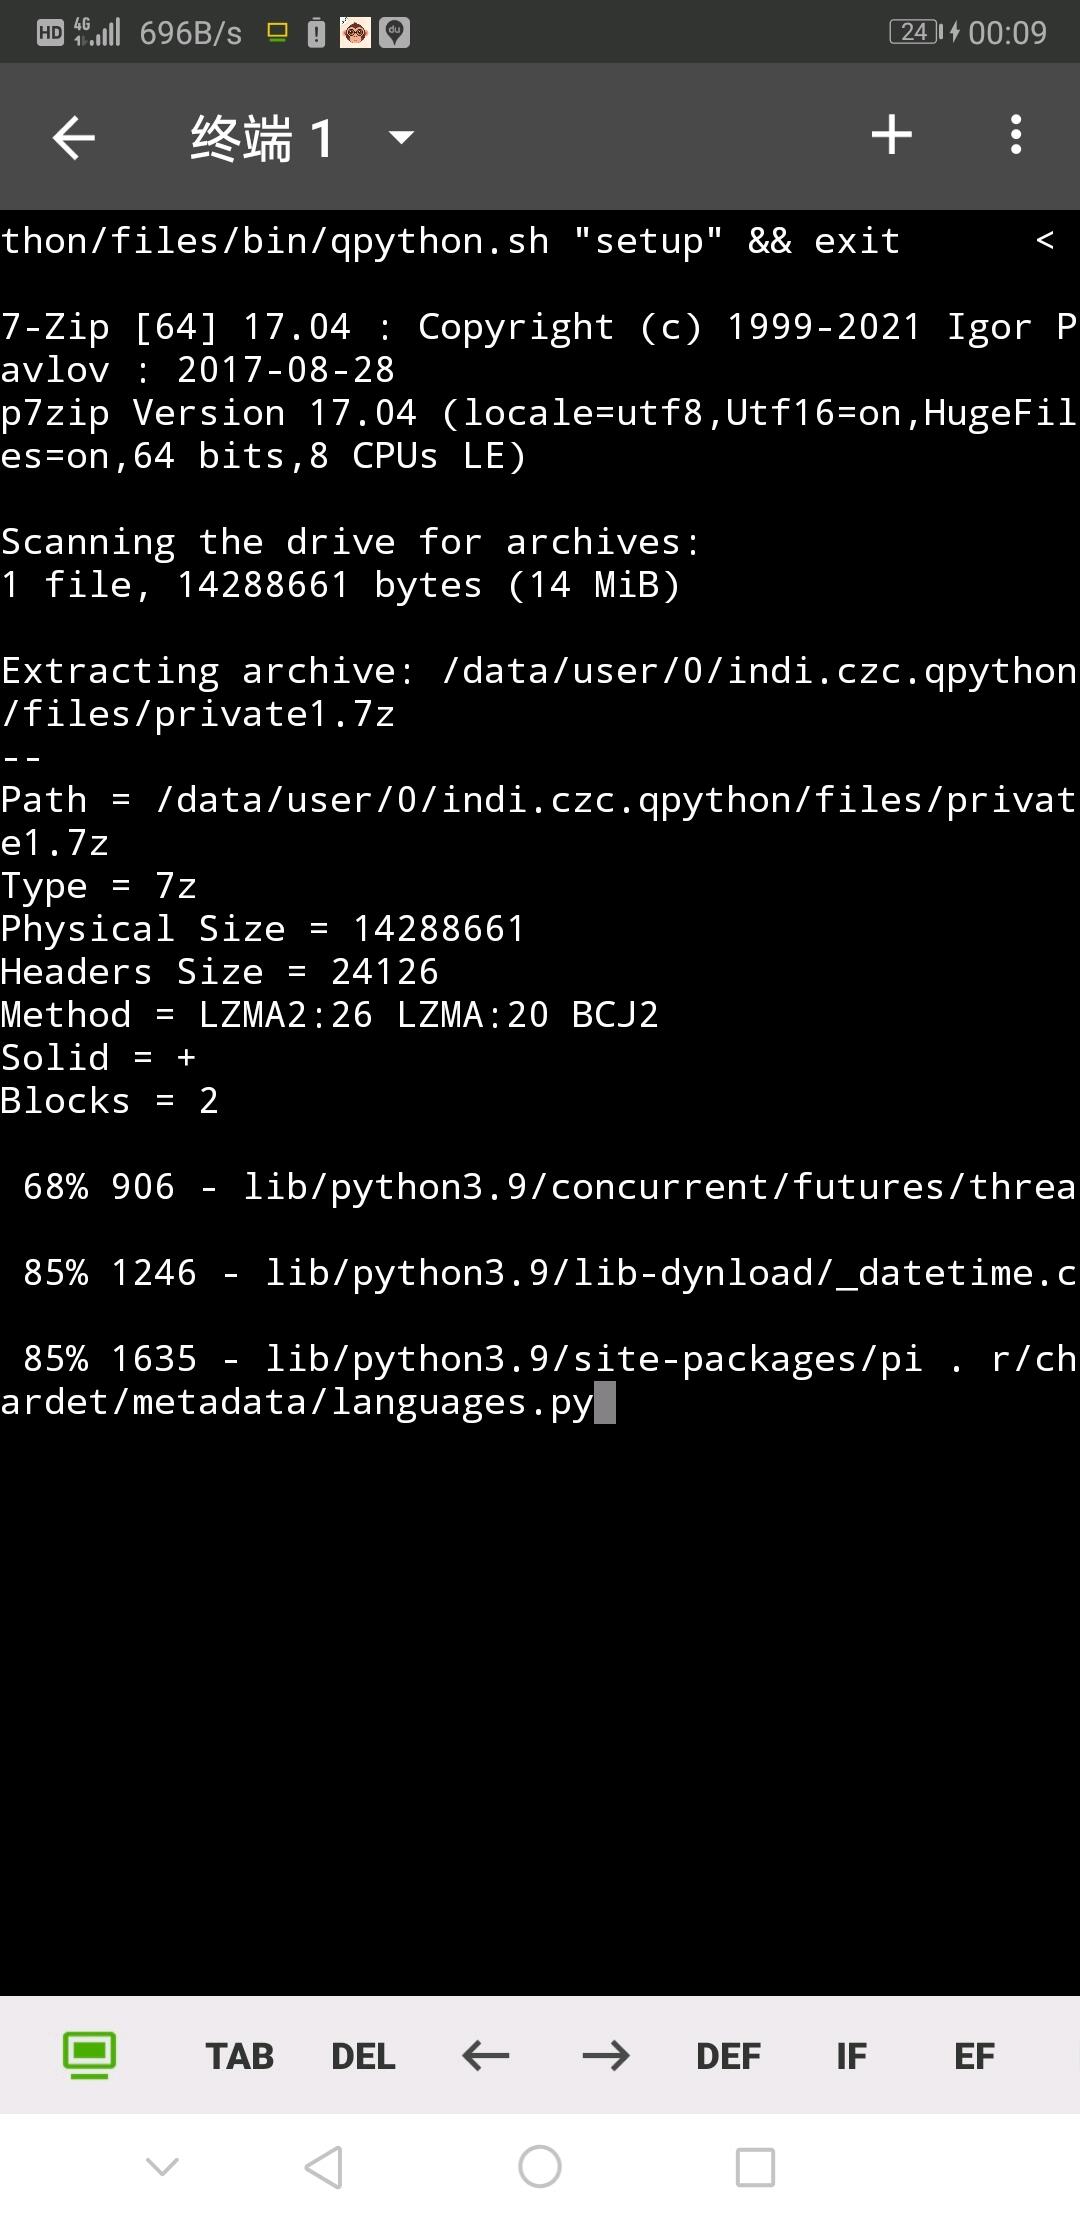Open the three-dot overflow menu

pyautogui.click(x=1016, y=135)
